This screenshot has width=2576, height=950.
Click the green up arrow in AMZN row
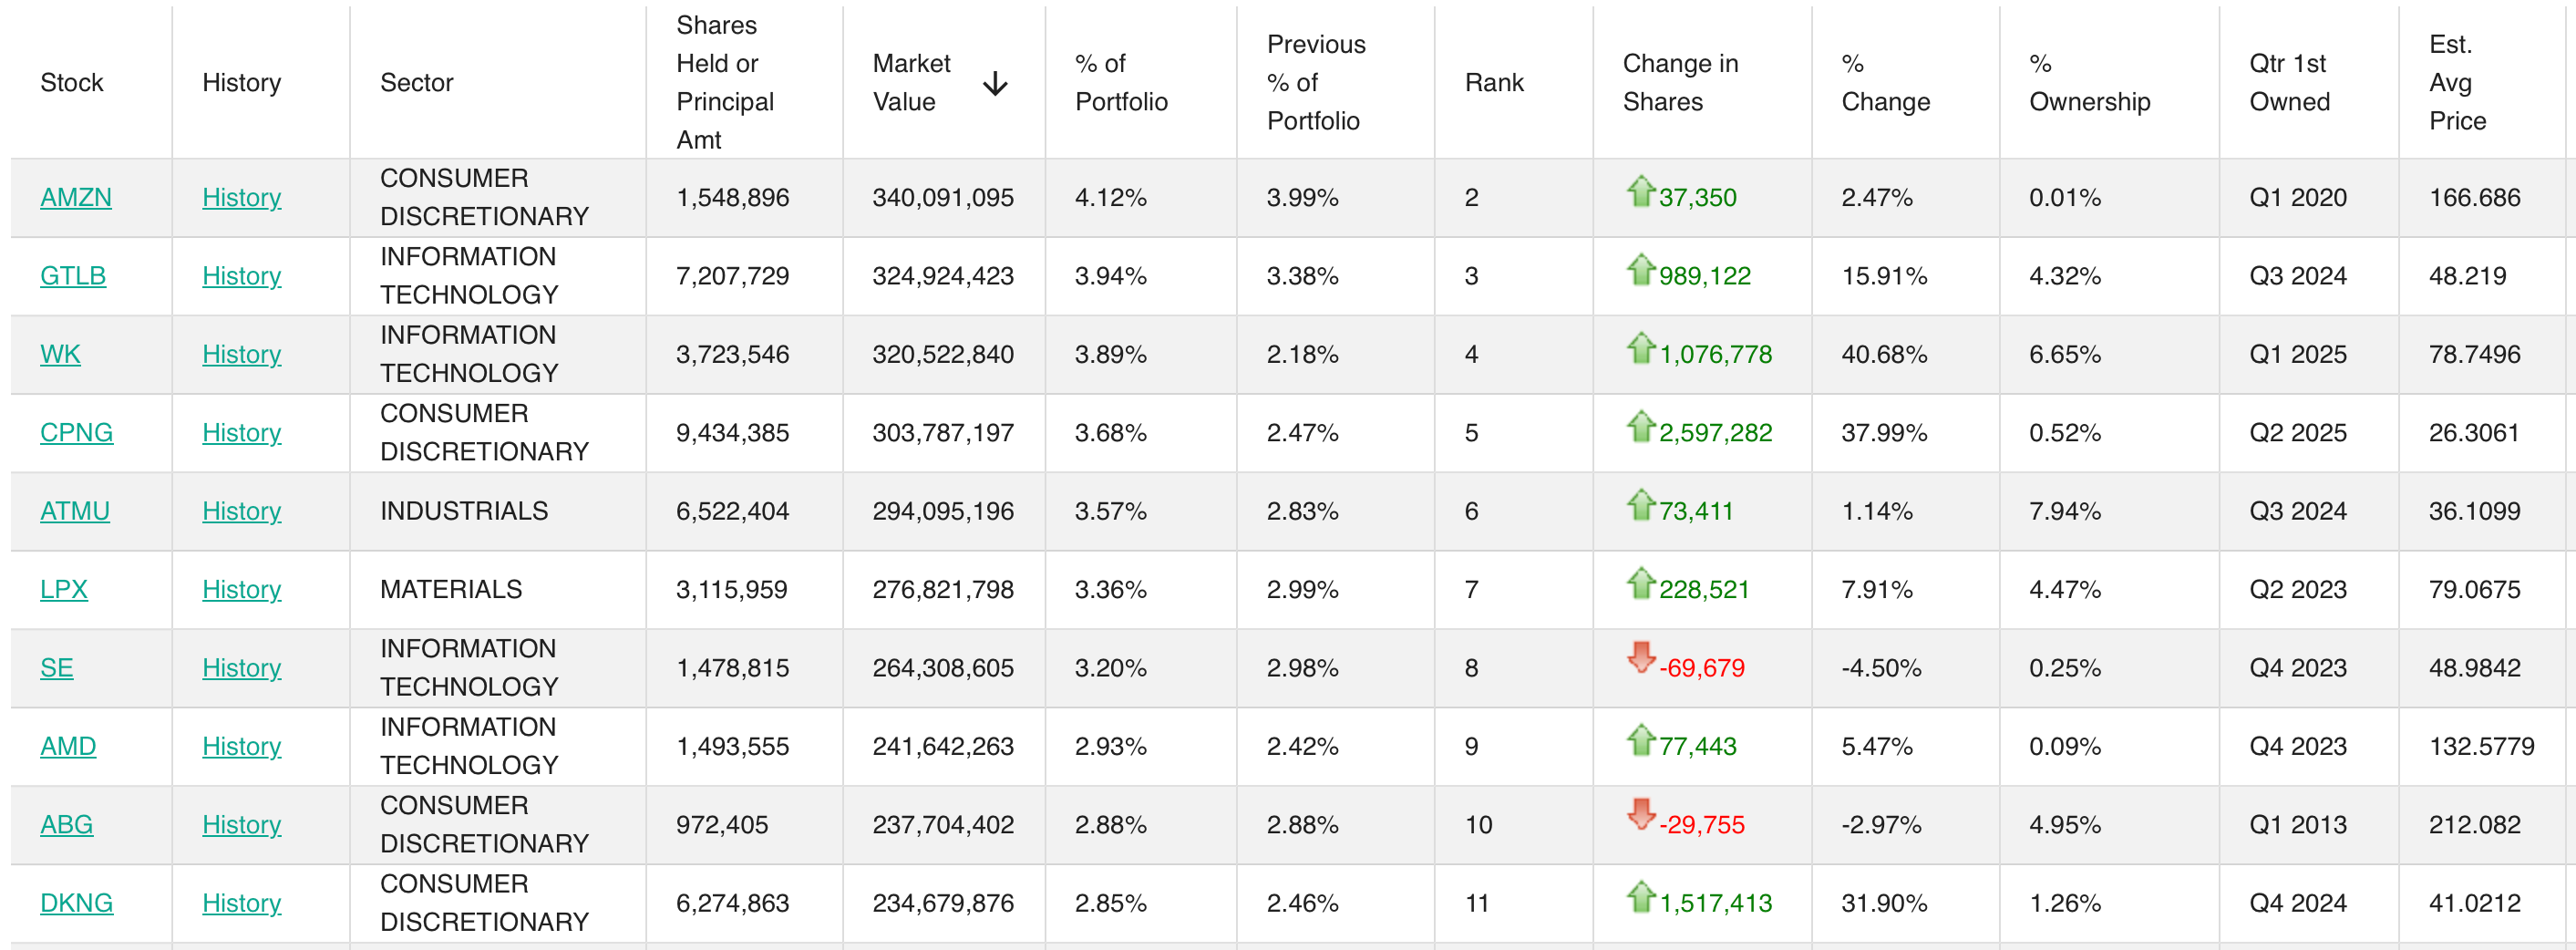(1640, 190)
